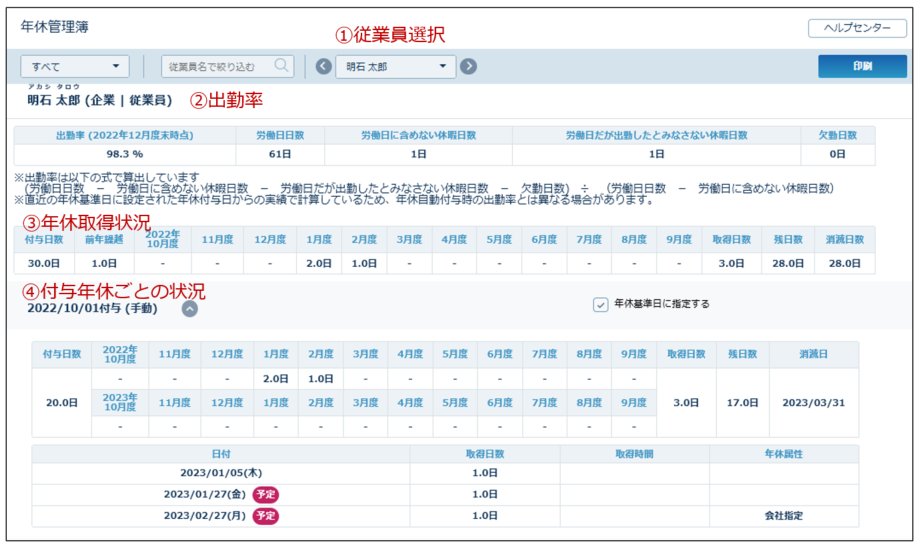Click the 98.3 % attendance rate value
Image resolution: width=920 pixels, height=547 pixels.
[125, 155]
